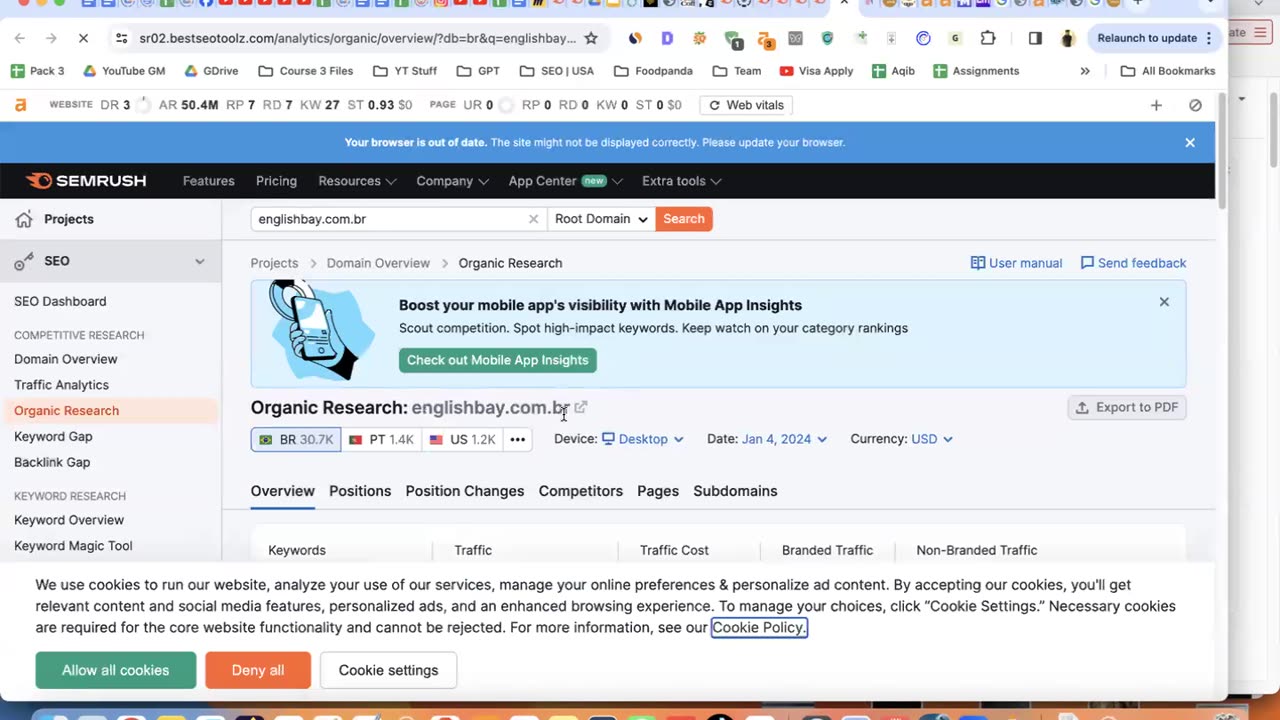Accept cookies with Allow all cookies
This screenshot has width=1280, height=720.
pos(116,670)
